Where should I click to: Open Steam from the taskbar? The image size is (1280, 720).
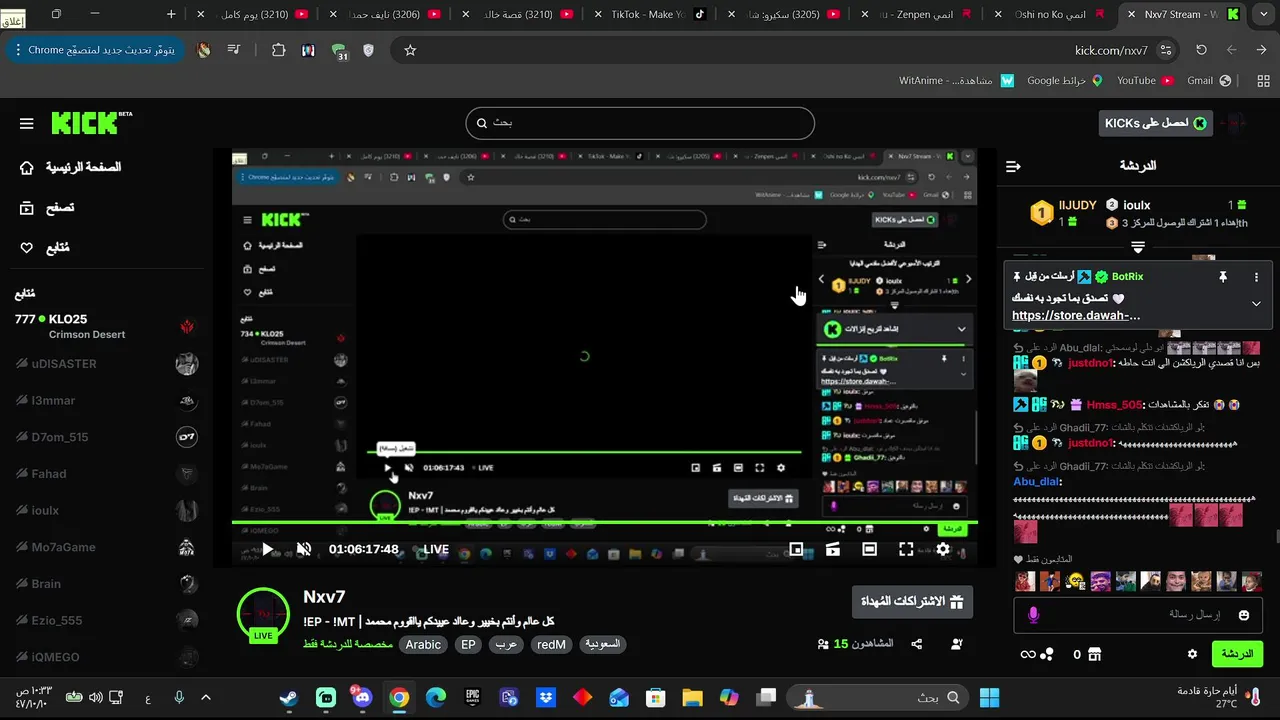pyautogui.click(x=288, y=697)
